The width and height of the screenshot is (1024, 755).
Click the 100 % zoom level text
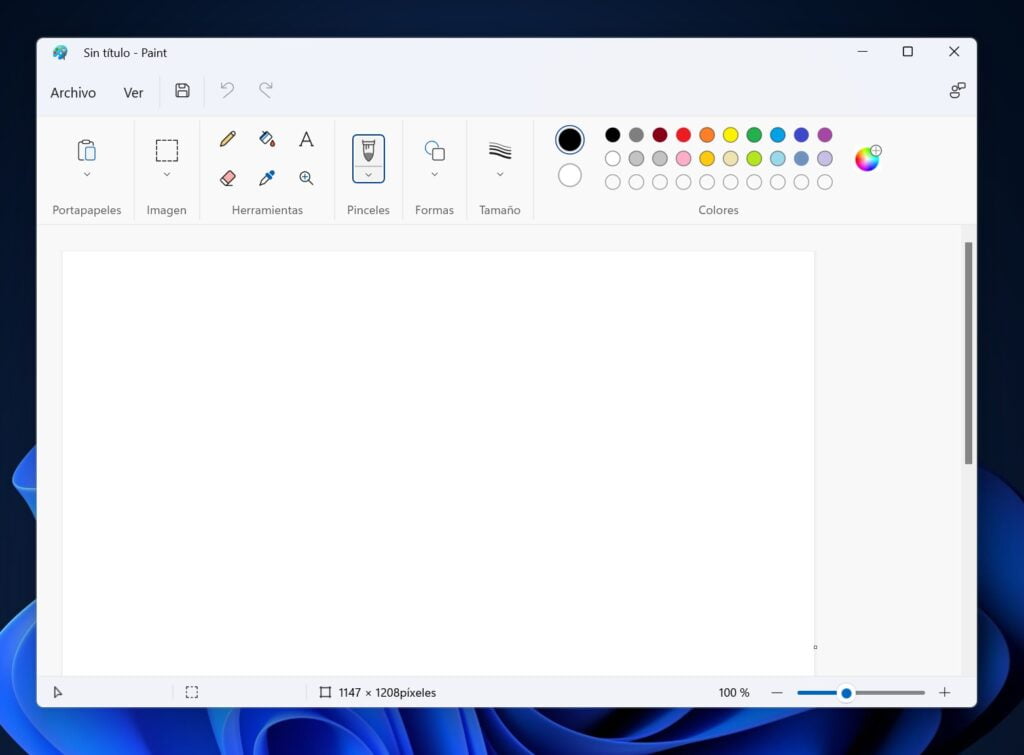pyautogui.click(x=734, y=692)
